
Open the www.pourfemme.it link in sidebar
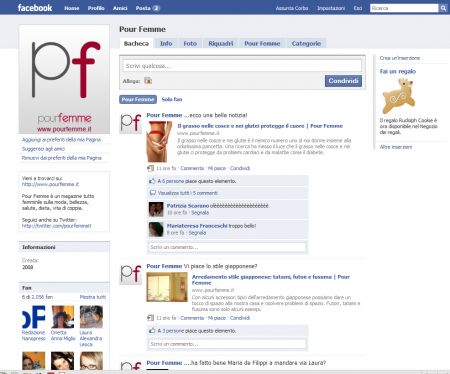pos(50,184)
